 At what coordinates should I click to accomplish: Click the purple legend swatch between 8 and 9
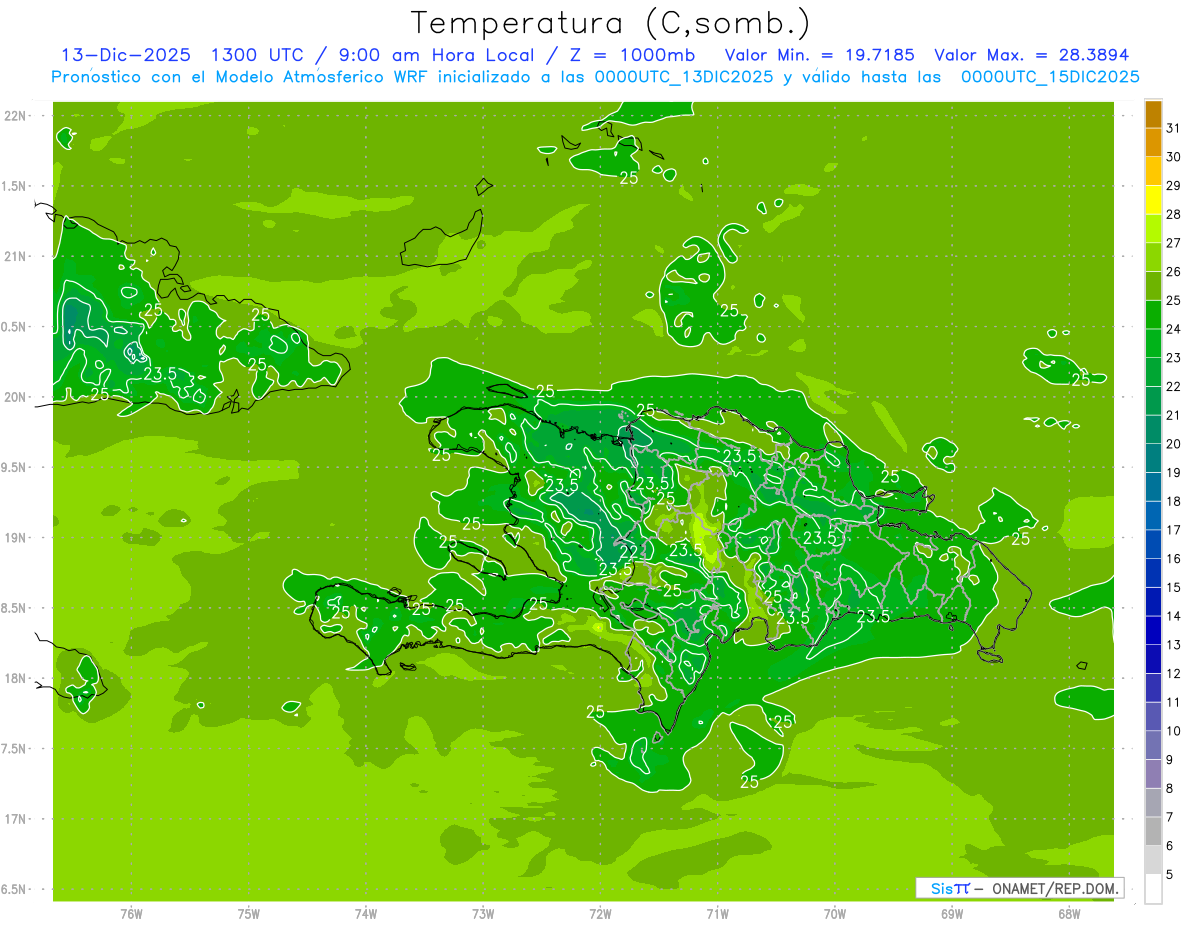(1153, 774)
